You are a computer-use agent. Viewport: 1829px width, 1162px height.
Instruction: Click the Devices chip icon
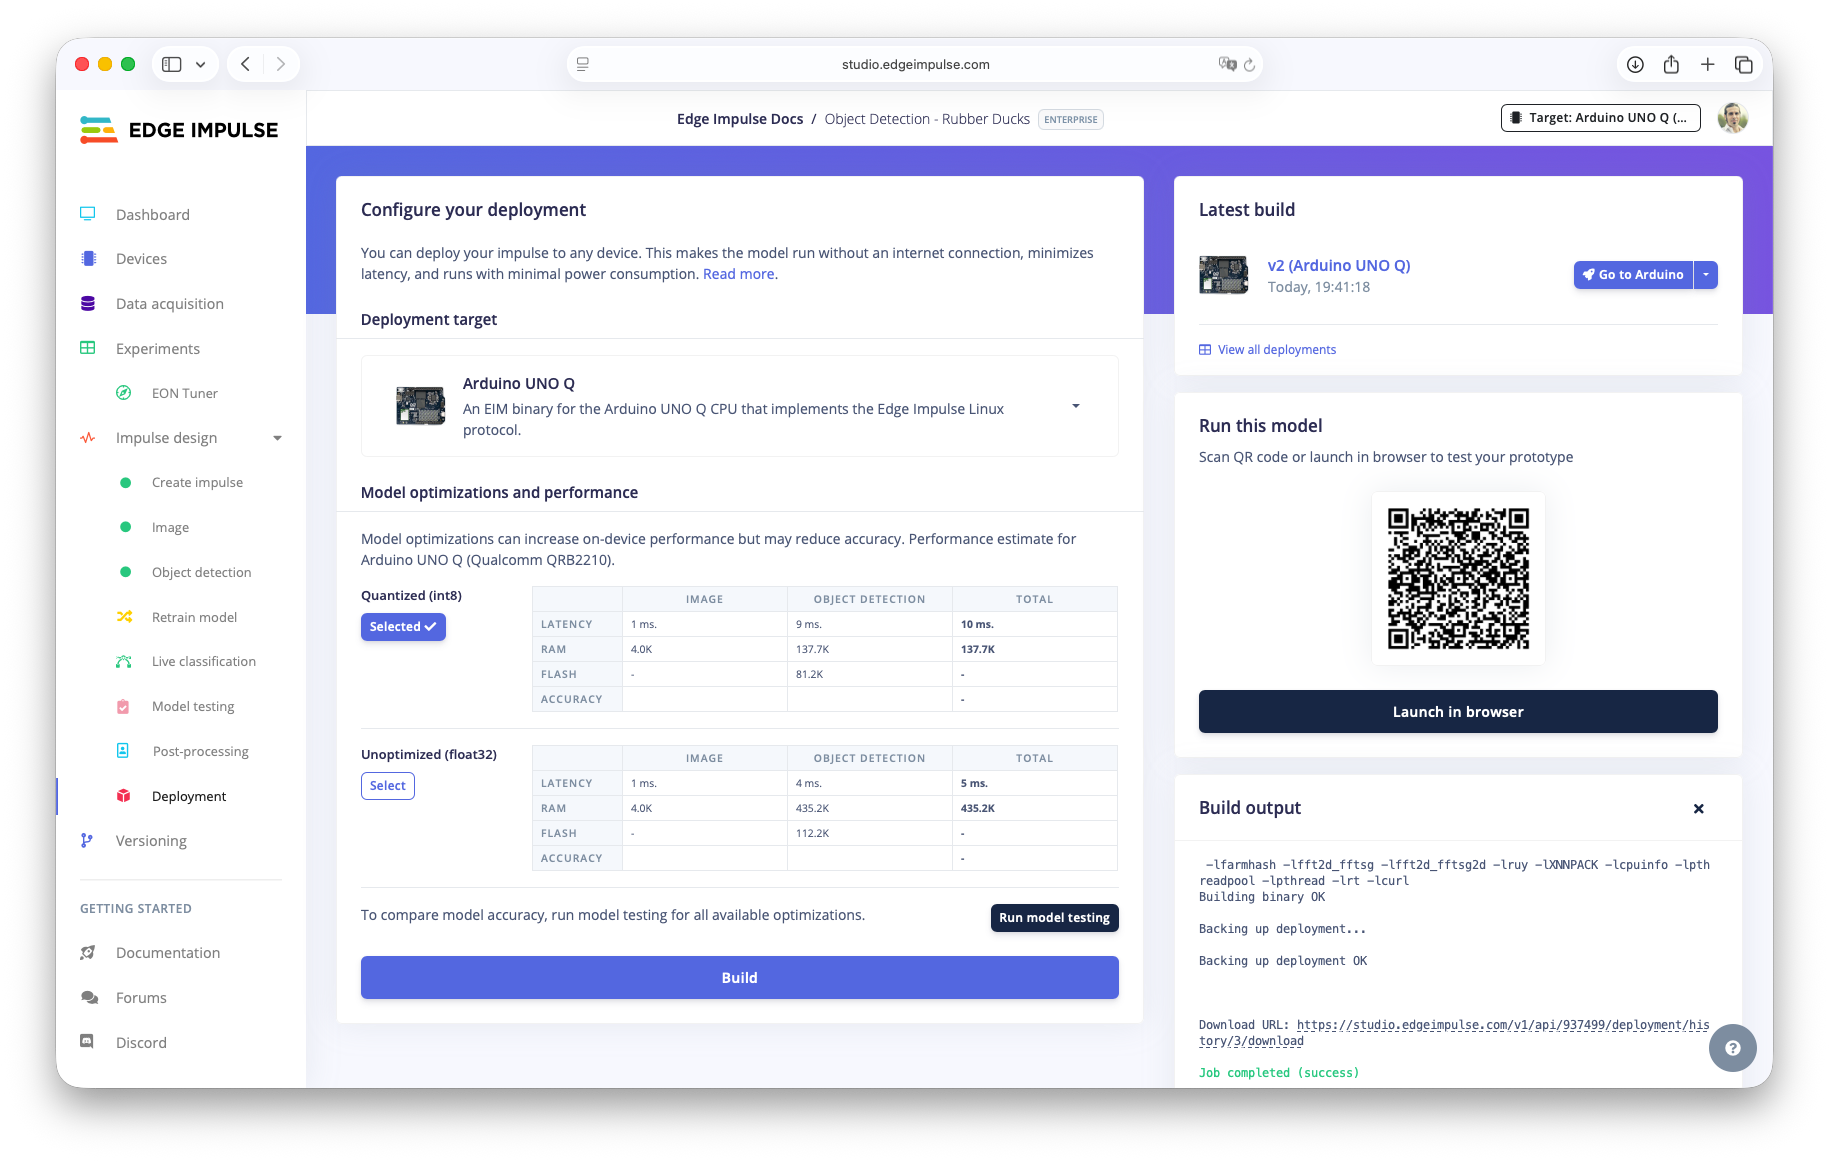click(88, 259)
